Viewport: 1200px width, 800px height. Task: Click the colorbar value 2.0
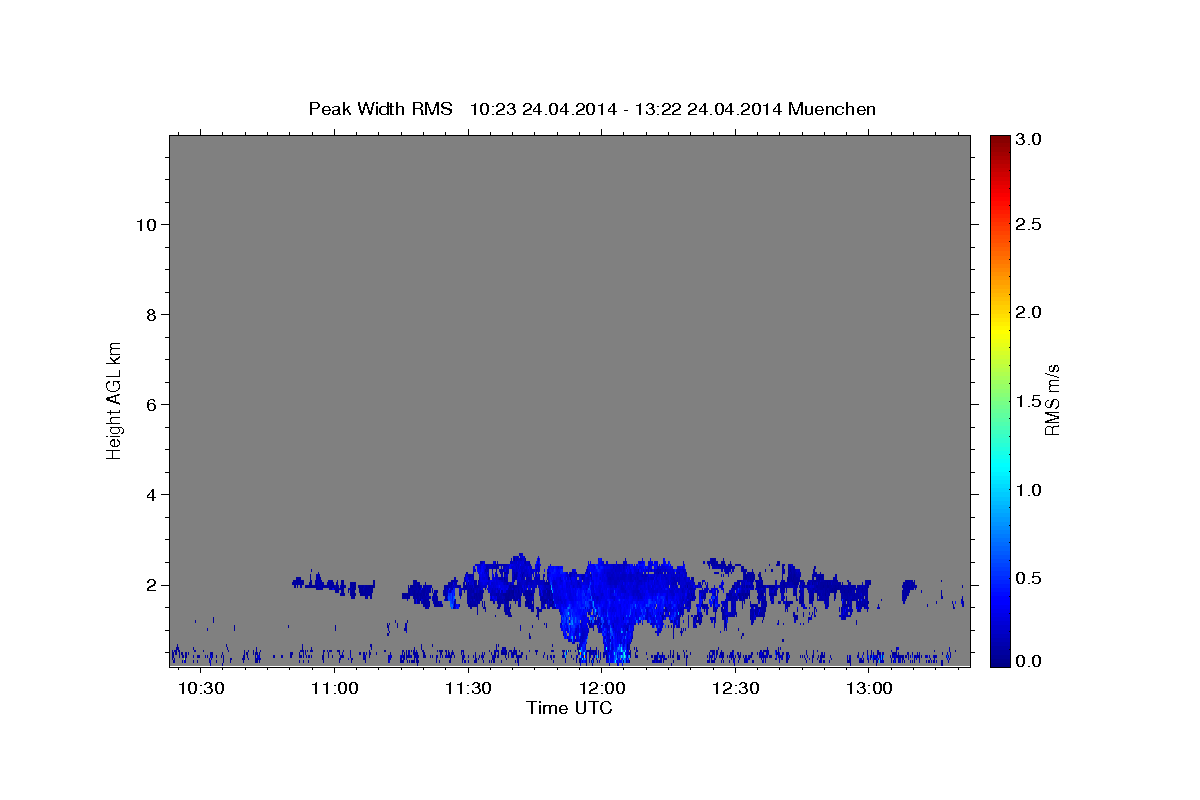[x=1028, y=312]
